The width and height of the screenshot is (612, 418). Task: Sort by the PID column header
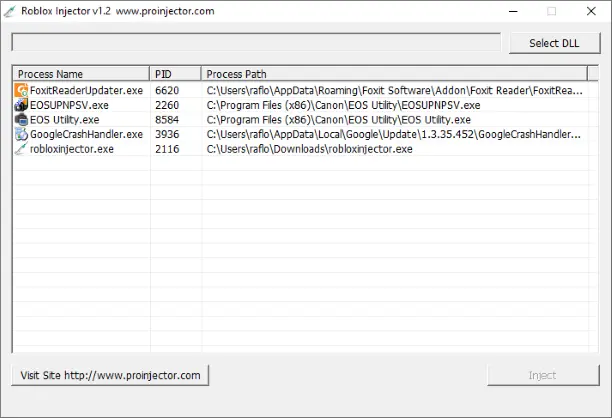pyautogui.click(x=175, y=74)
